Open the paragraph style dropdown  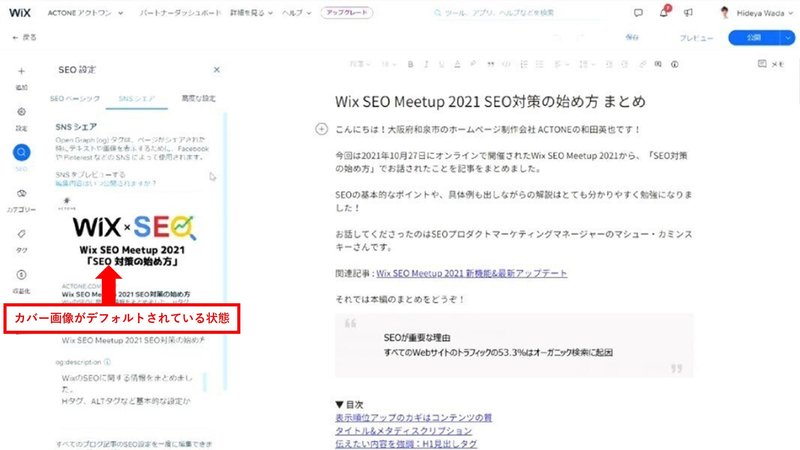click(x=360, y=64)
